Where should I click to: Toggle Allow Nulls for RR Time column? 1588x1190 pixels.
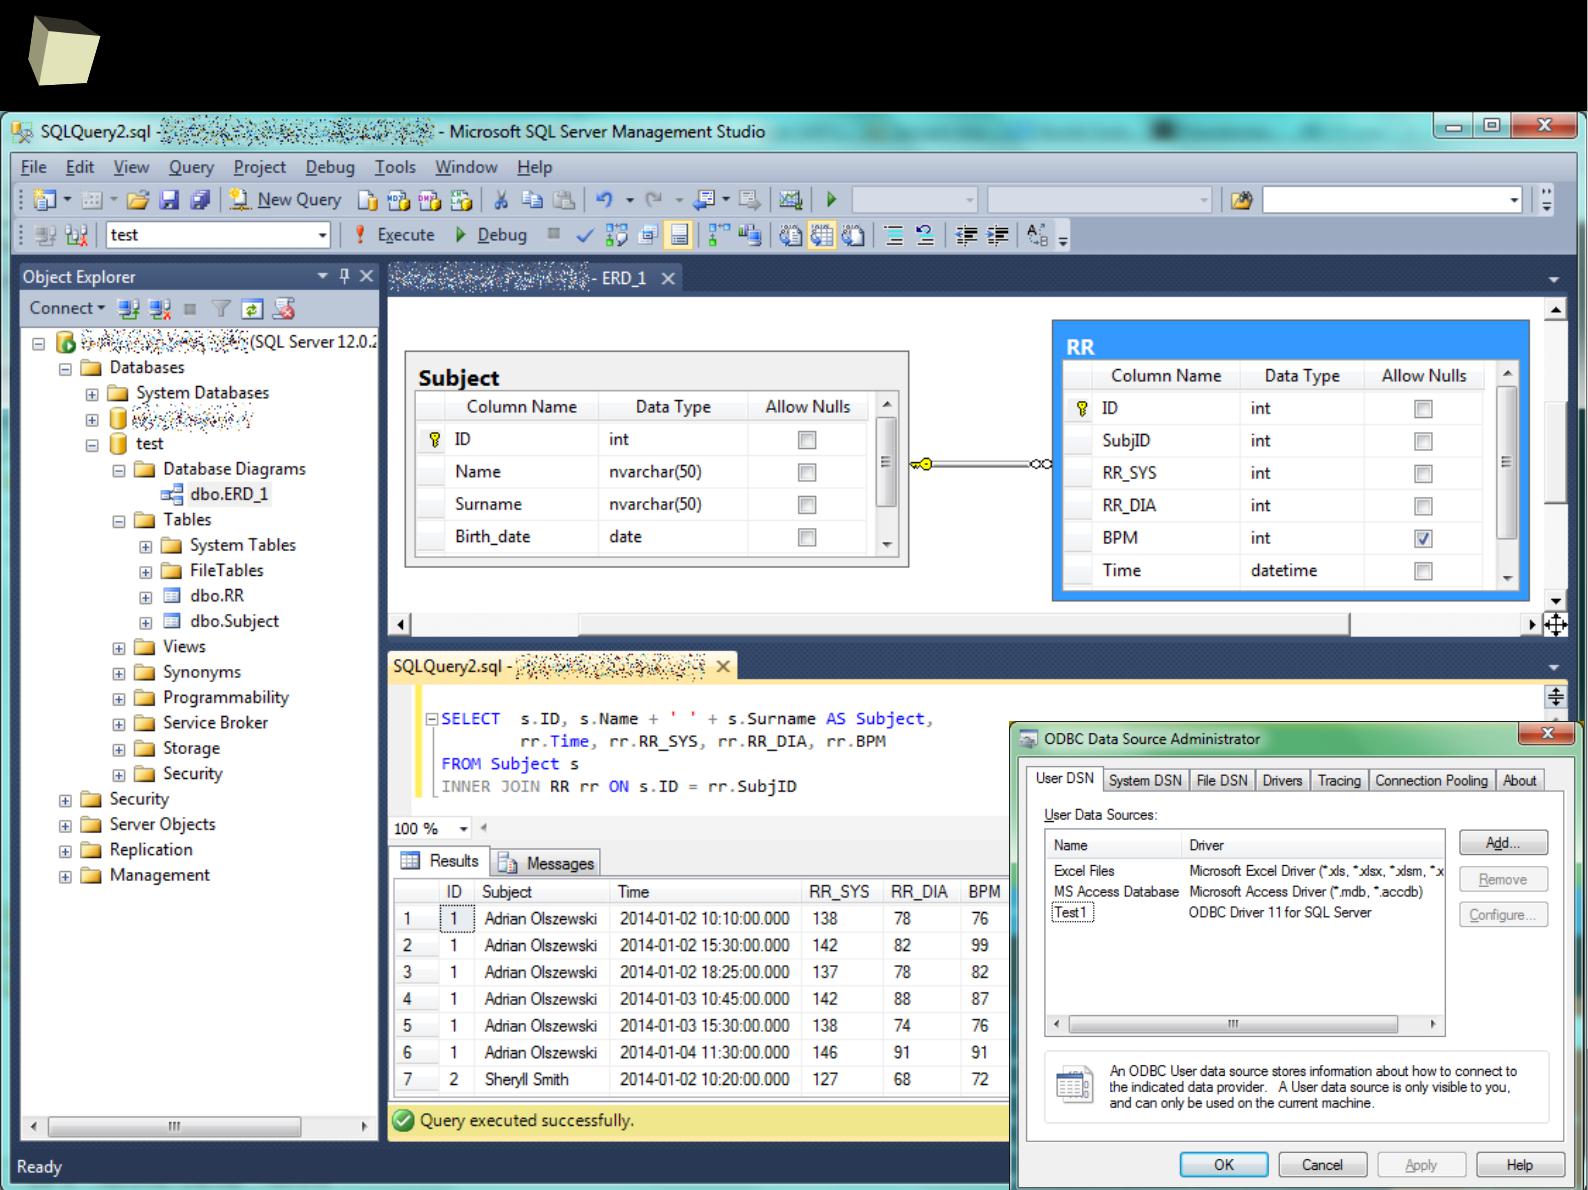pos(1423,571)
